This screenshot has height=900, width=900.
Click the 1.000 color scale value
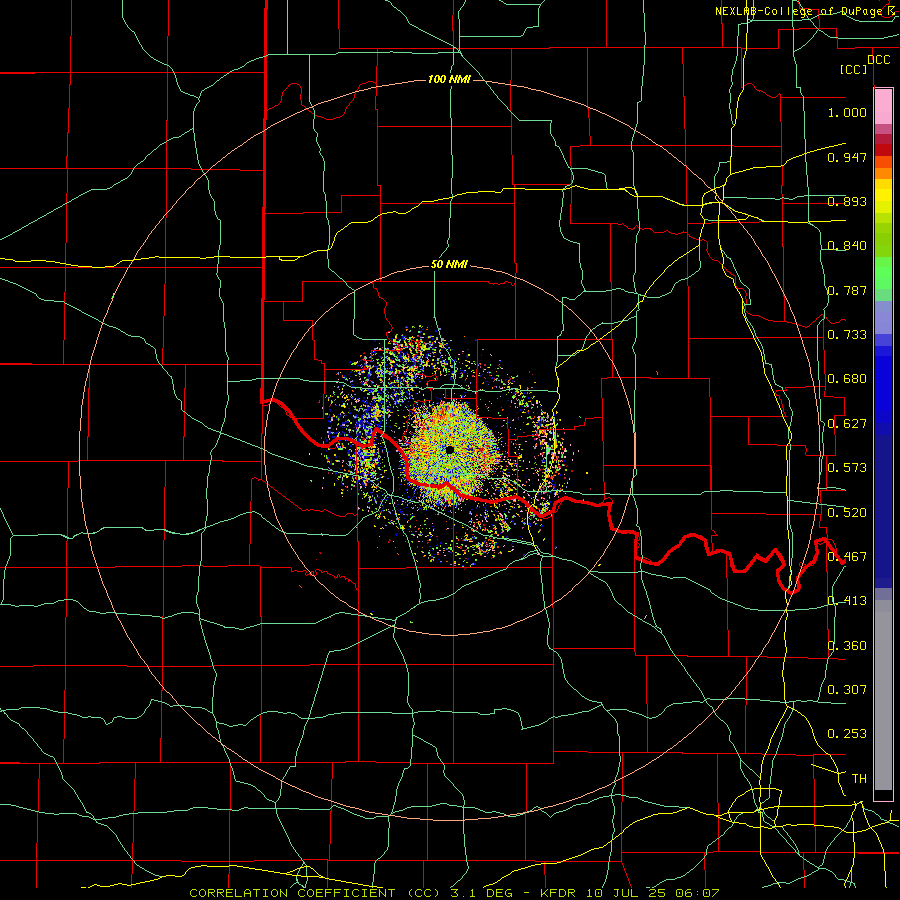click(847, 112)
